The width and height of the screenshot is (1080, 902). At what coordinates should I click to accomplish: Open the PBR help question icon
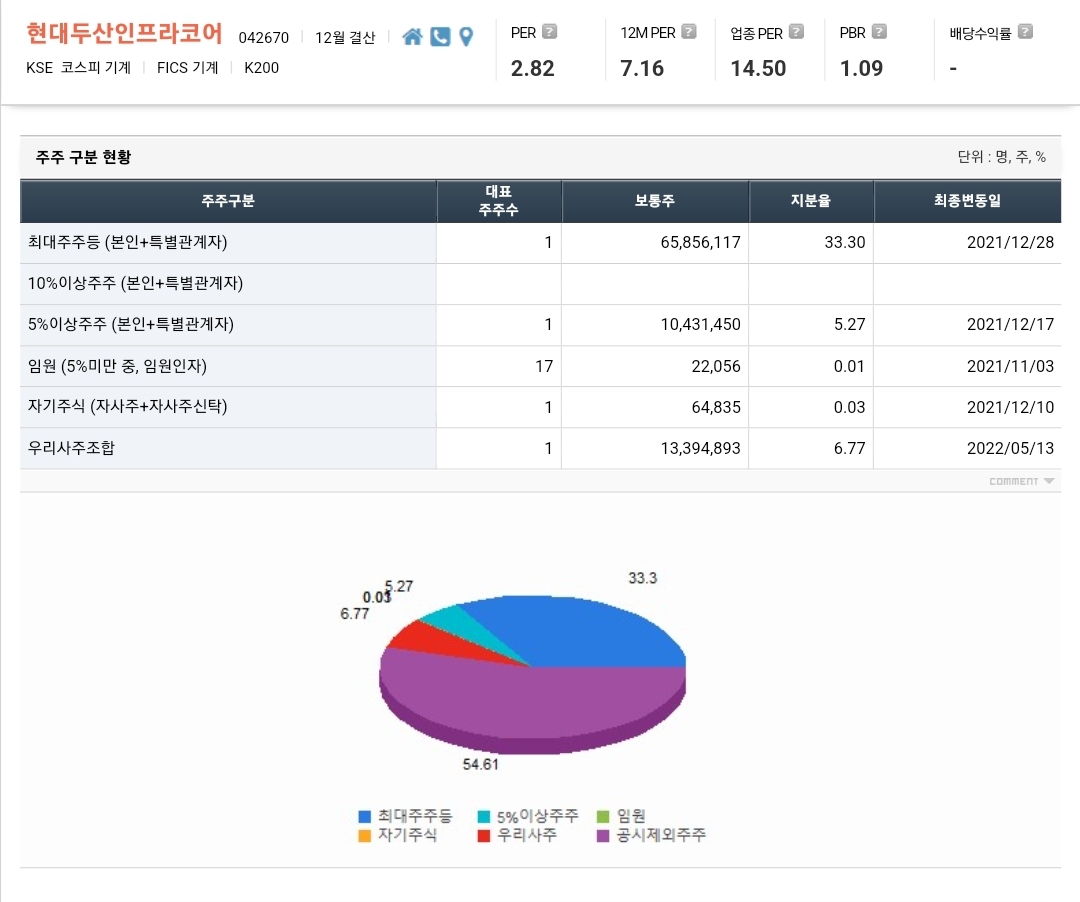(880, 32)
